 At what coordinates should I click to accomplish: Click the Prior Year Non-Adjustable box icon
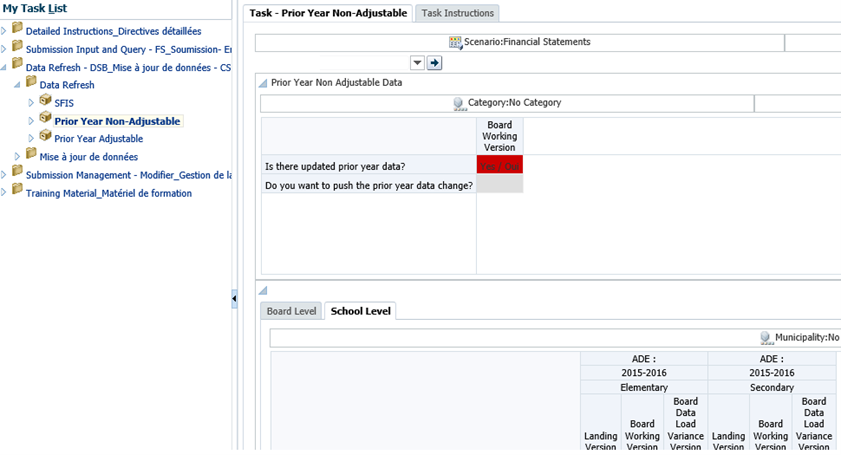pos(46,117)
